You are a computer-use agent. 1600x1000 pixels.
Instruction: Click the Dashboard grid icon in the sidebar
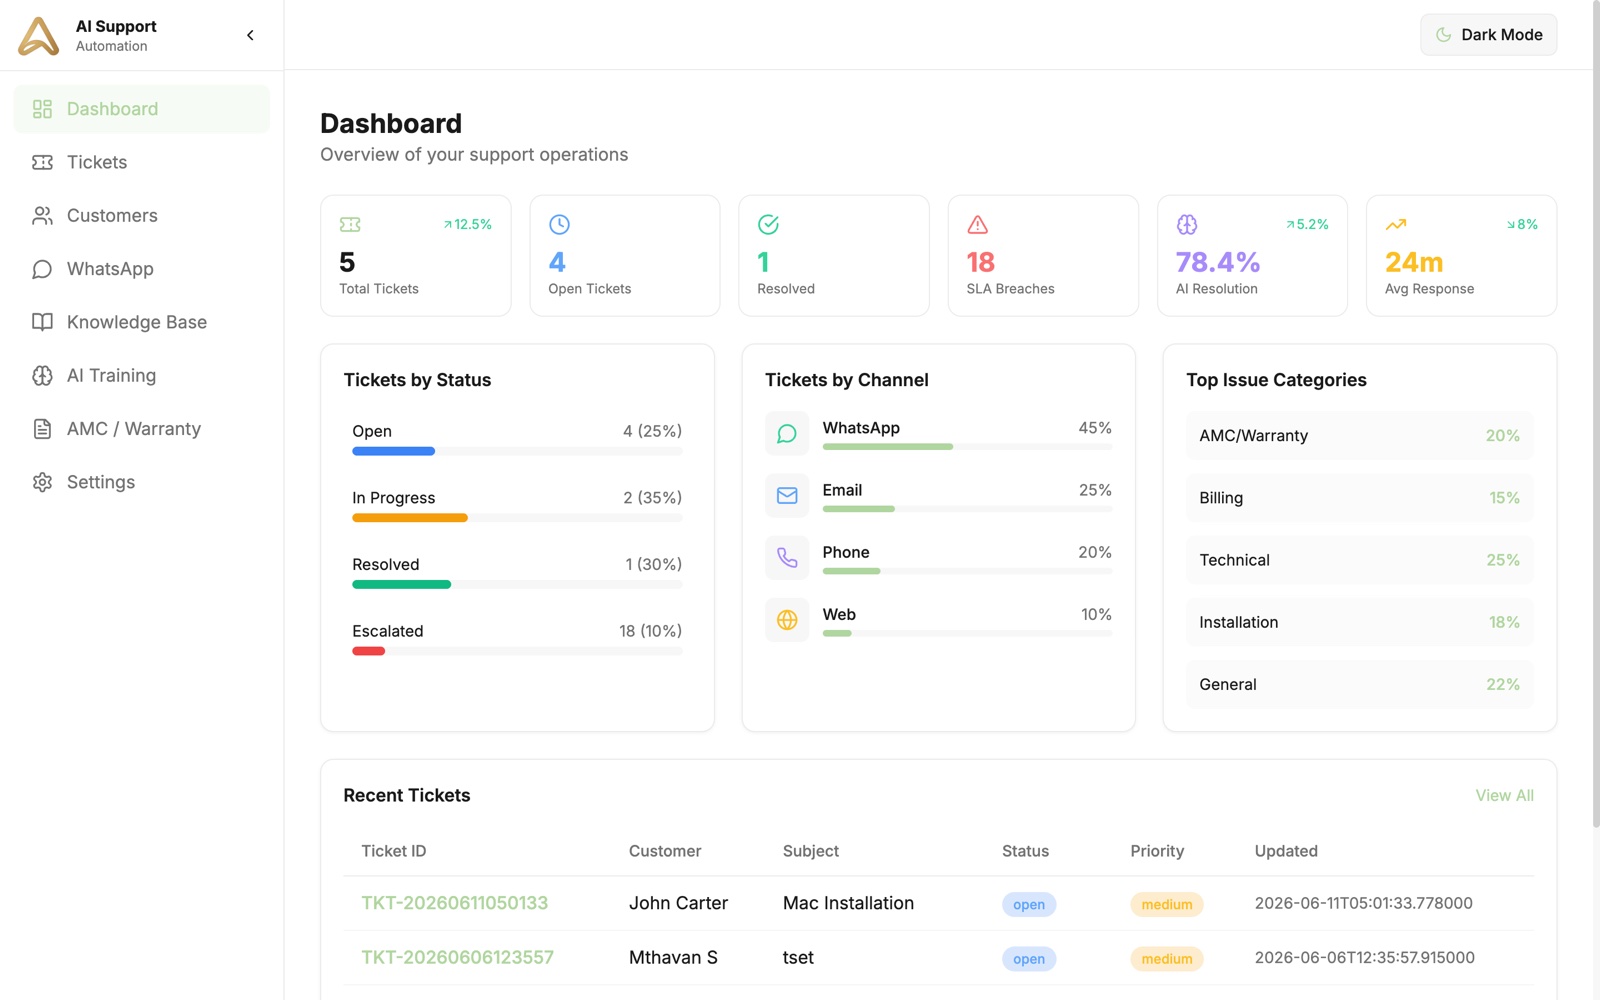click(x=42, y=109)
